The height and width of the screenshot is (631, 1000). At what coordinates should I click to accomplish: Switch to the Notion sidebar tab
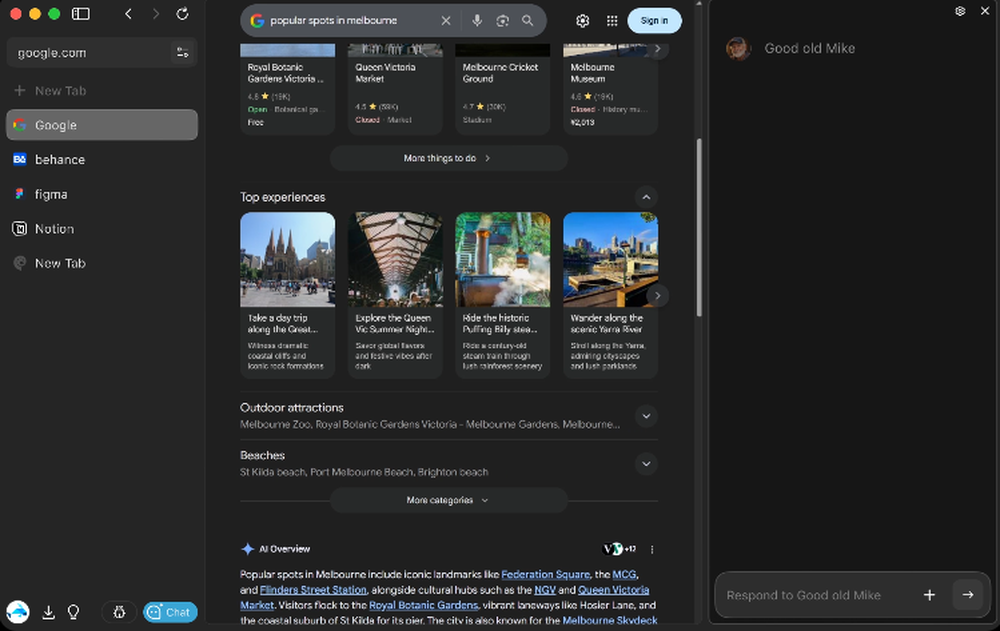[x=52, y=228]
